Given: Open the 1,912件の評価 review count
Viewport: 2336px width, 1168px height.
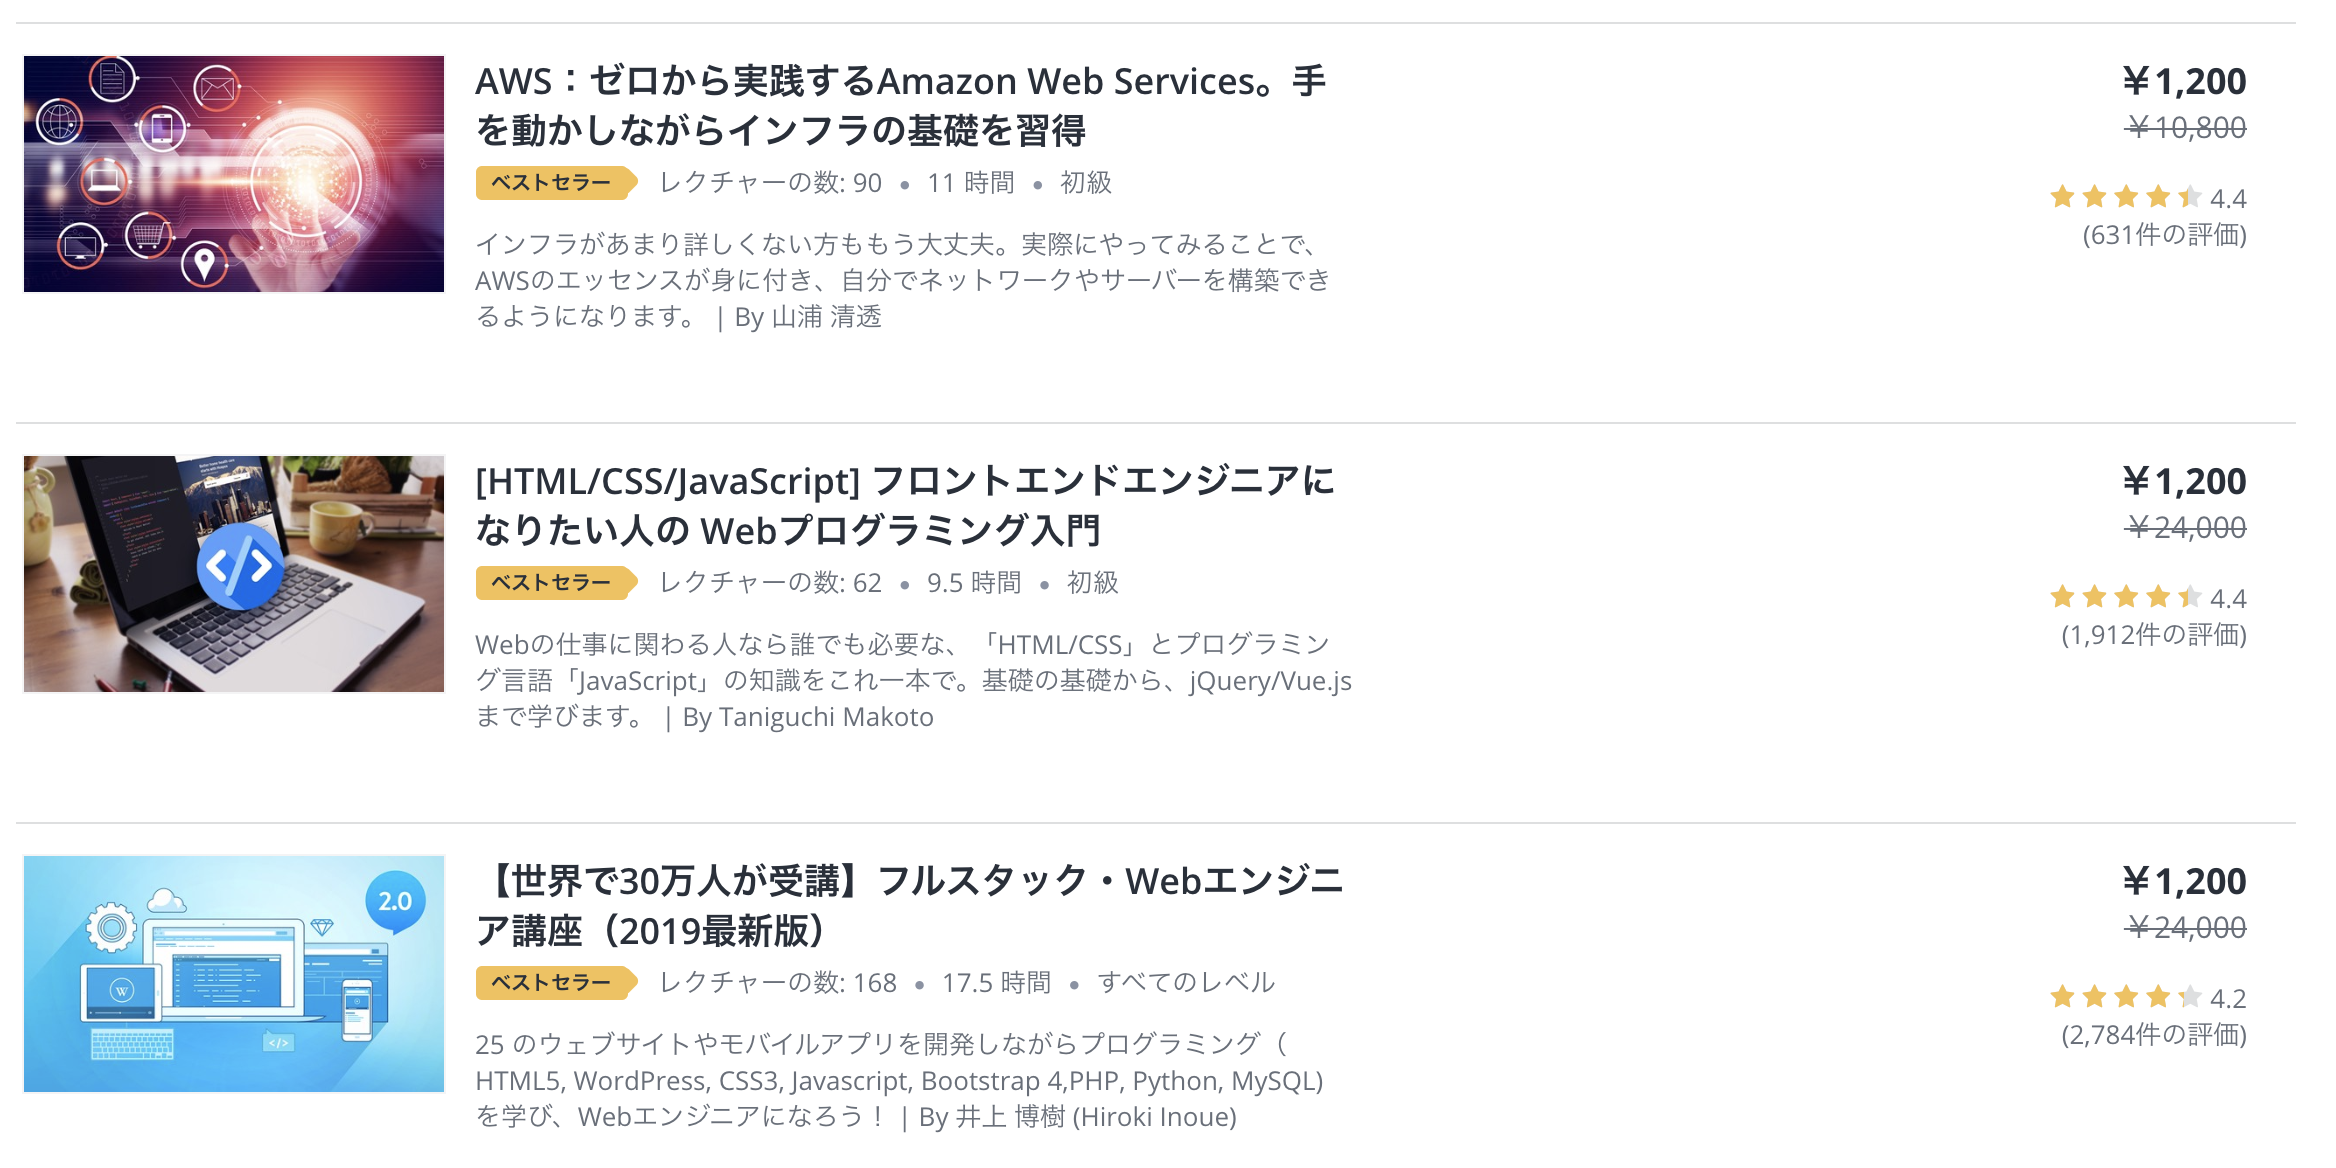Looking at the screenshot, I should coord(2154,635).
